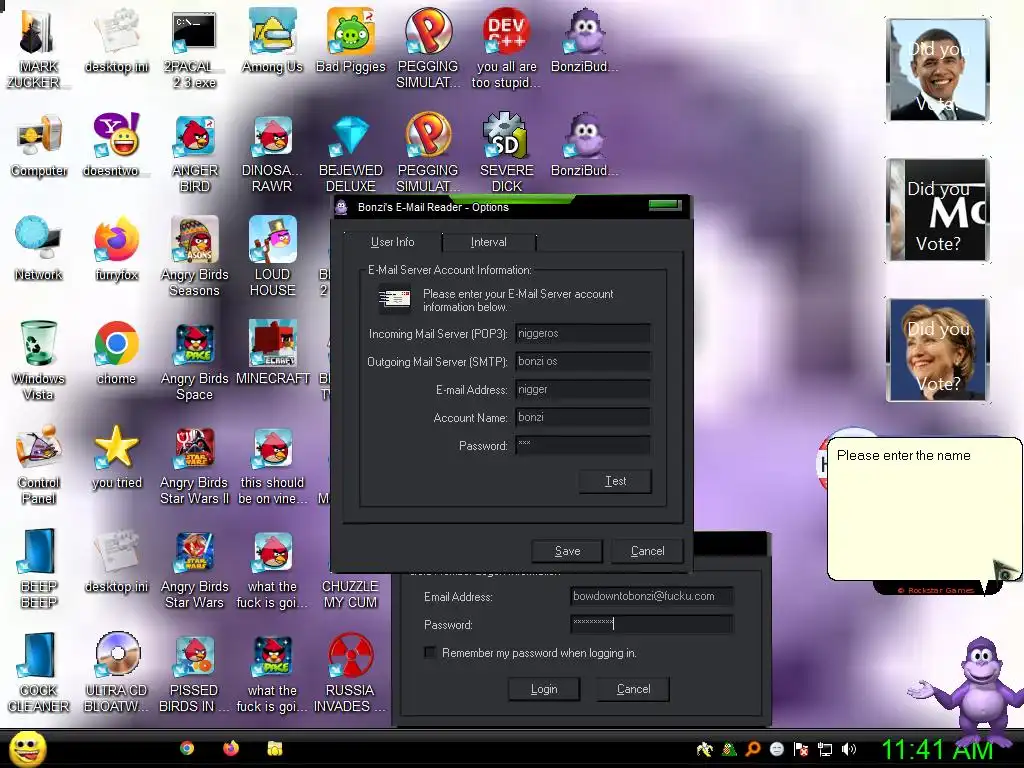
Task: Select the Yahoo smiley 'doesntwo...' icon
Action: 116,146
